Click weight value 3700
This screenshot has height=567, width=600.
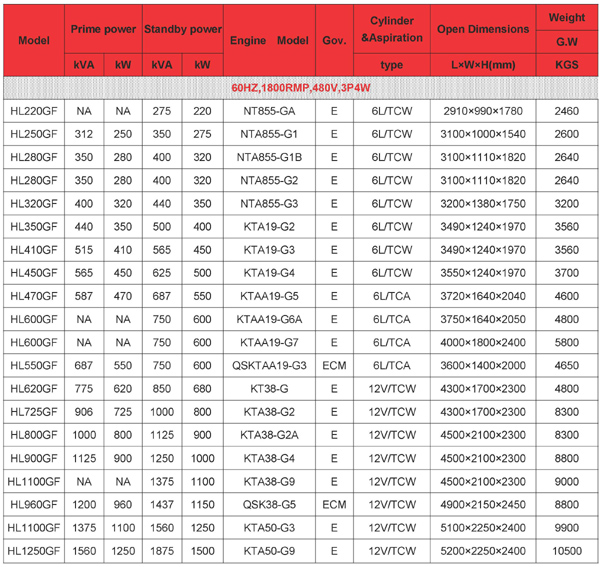567,273
